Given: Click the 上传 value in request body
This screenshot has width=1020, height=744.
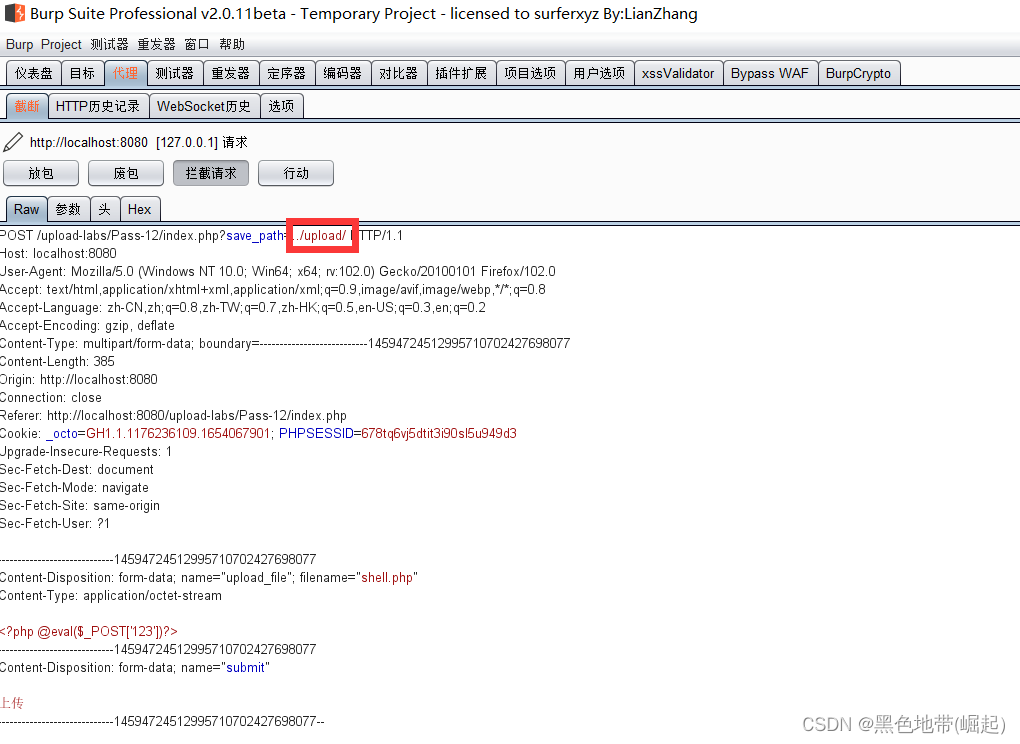Looking at the screenshot, I should click(12, 703).
